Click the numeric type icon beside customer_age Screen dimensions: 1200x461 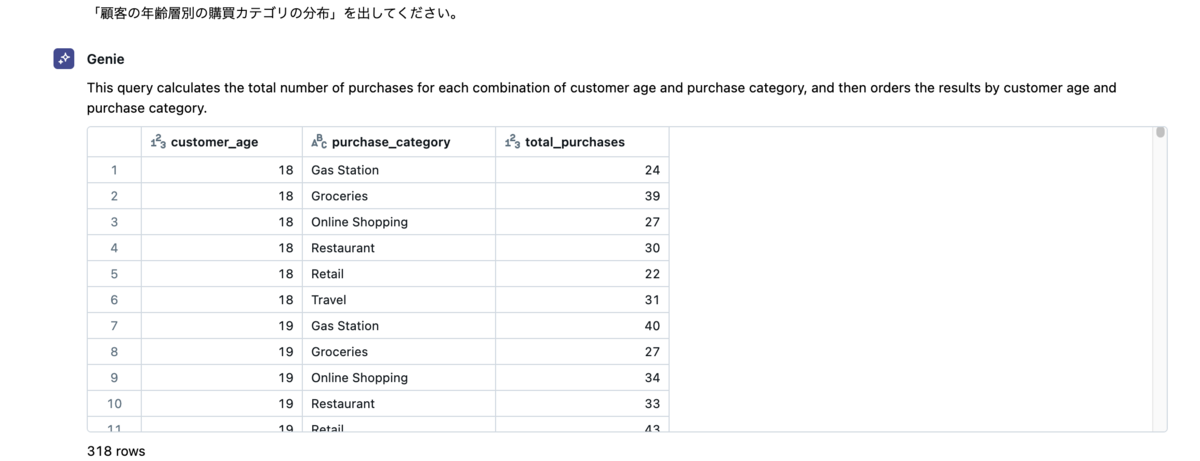pyautogui.click(x=158, y=142)
